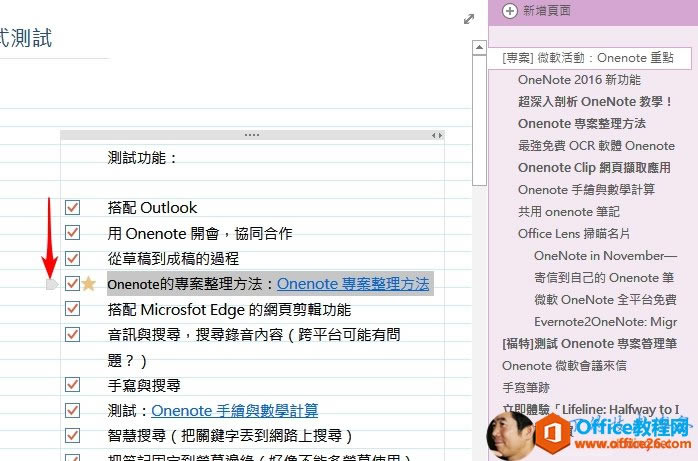This screenshot has width=698, height=461.
Task: Toggle the 手寫與搜尋 checkbox
Action: pyautogui.click(x=72, y=385)
